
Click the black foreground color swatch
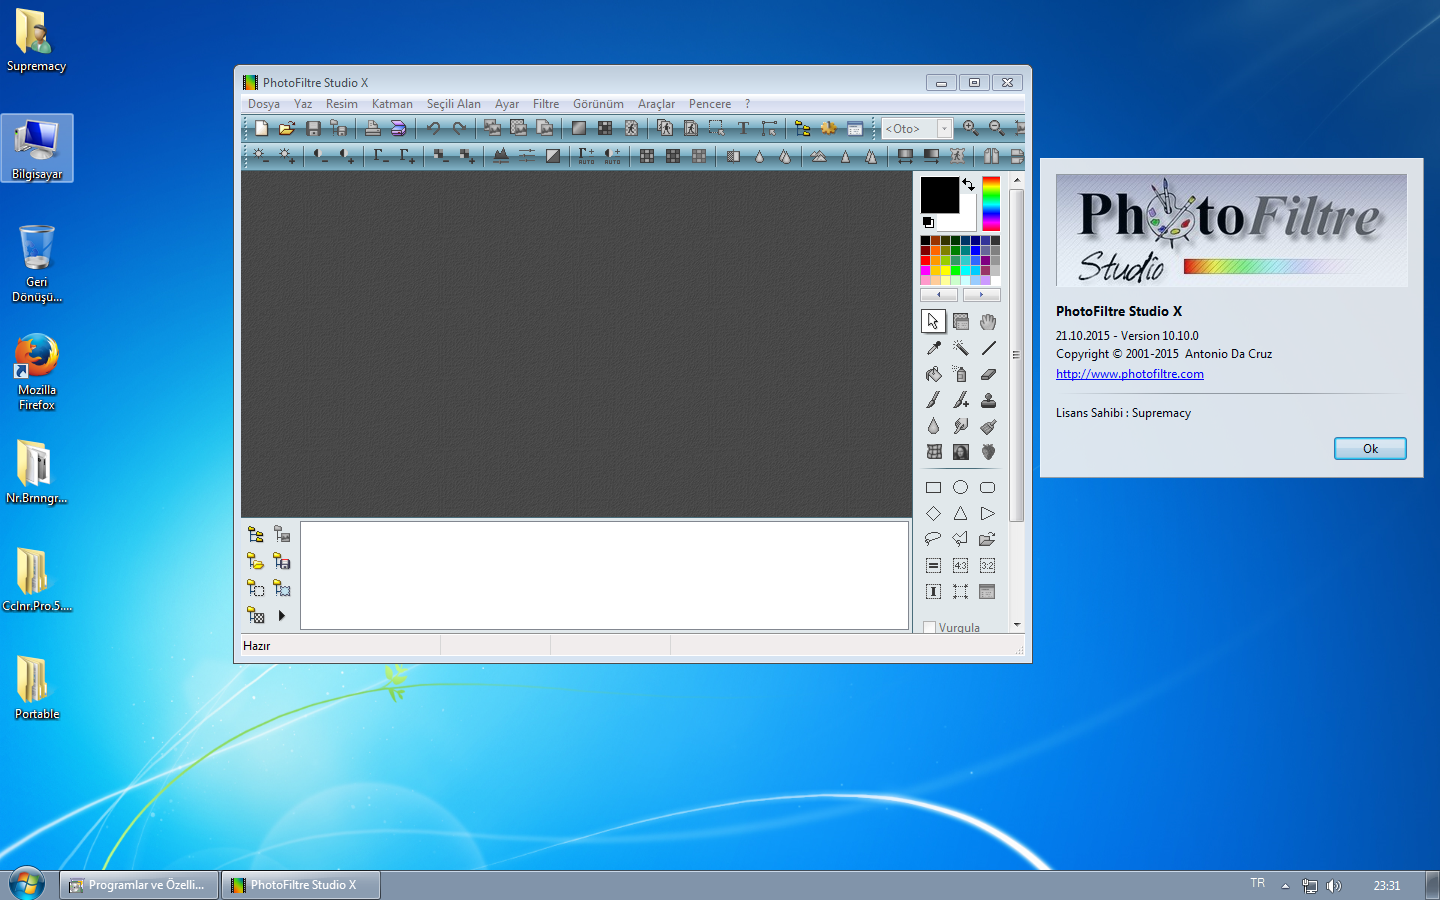point(939,195)
